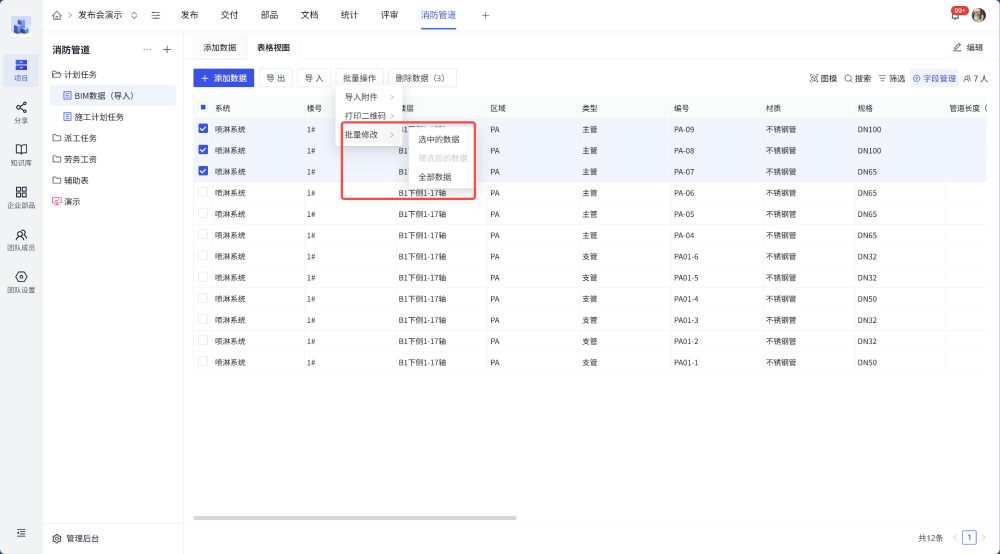
Task: Click the plus icon beside 消防管道 title
Action: coord(167,49)
